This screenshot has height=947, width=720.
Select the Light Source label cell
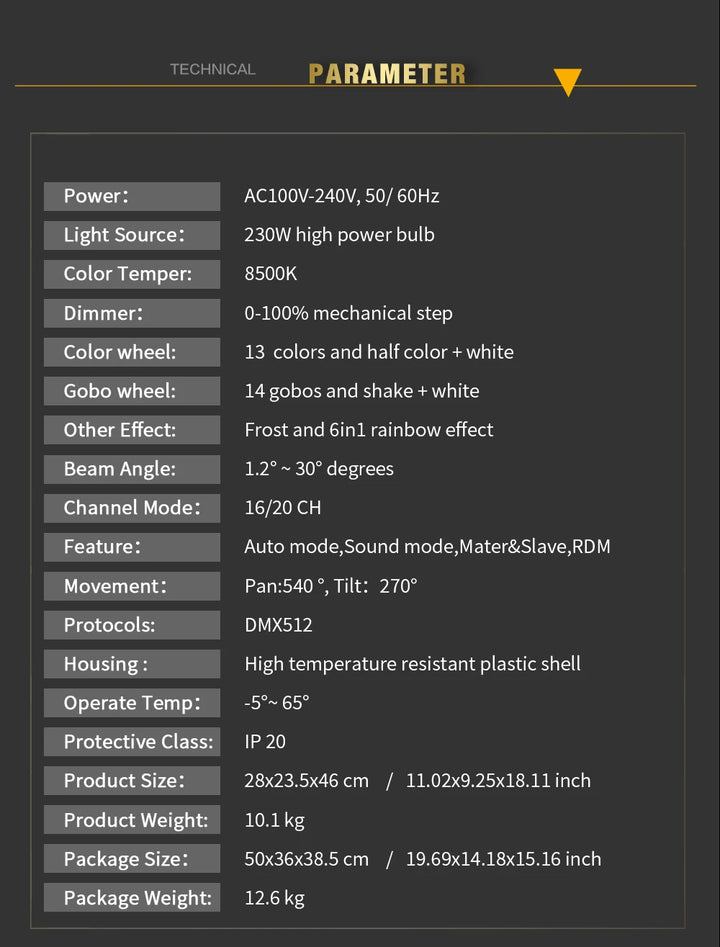point(132,235)
